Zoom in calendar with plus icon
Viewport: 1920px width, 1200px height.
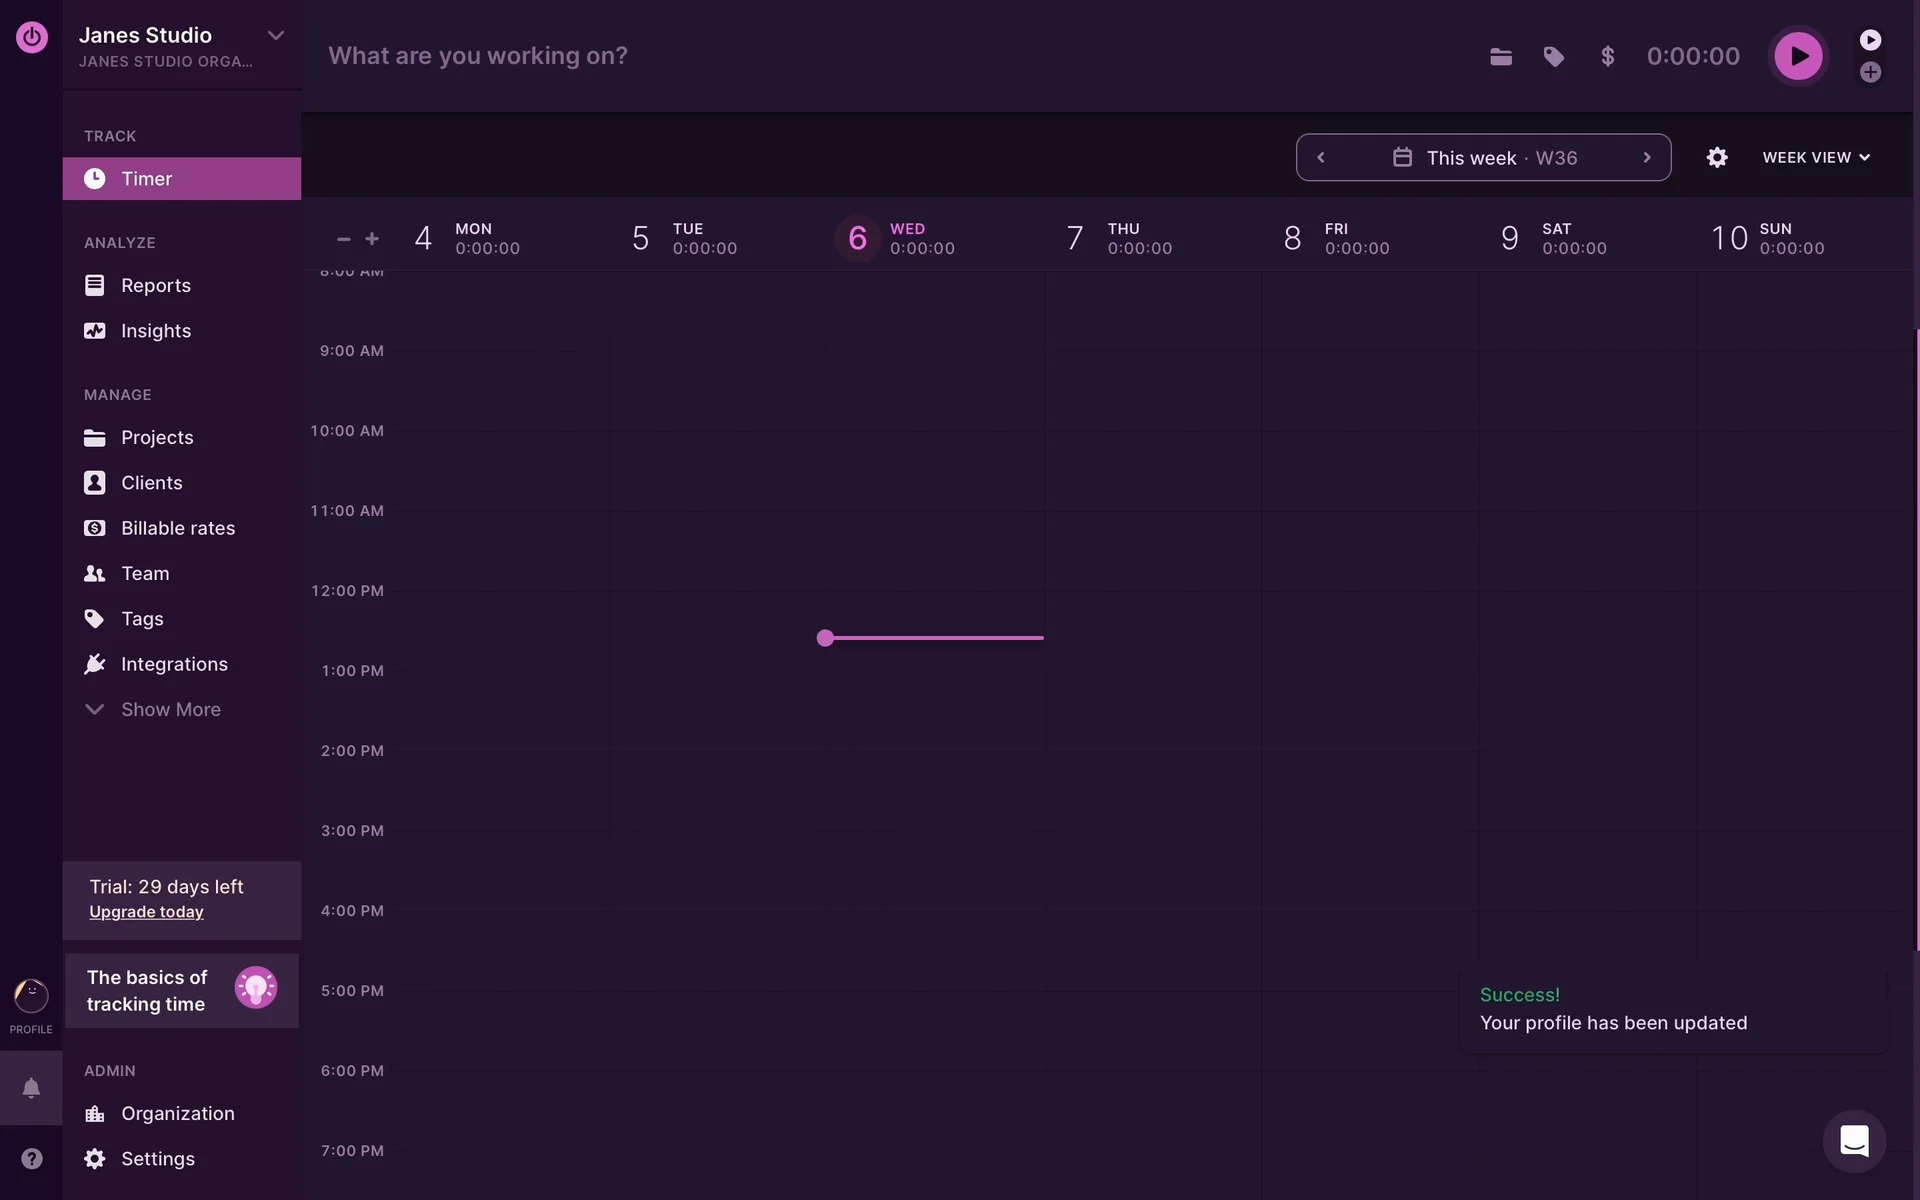point(372,239)
